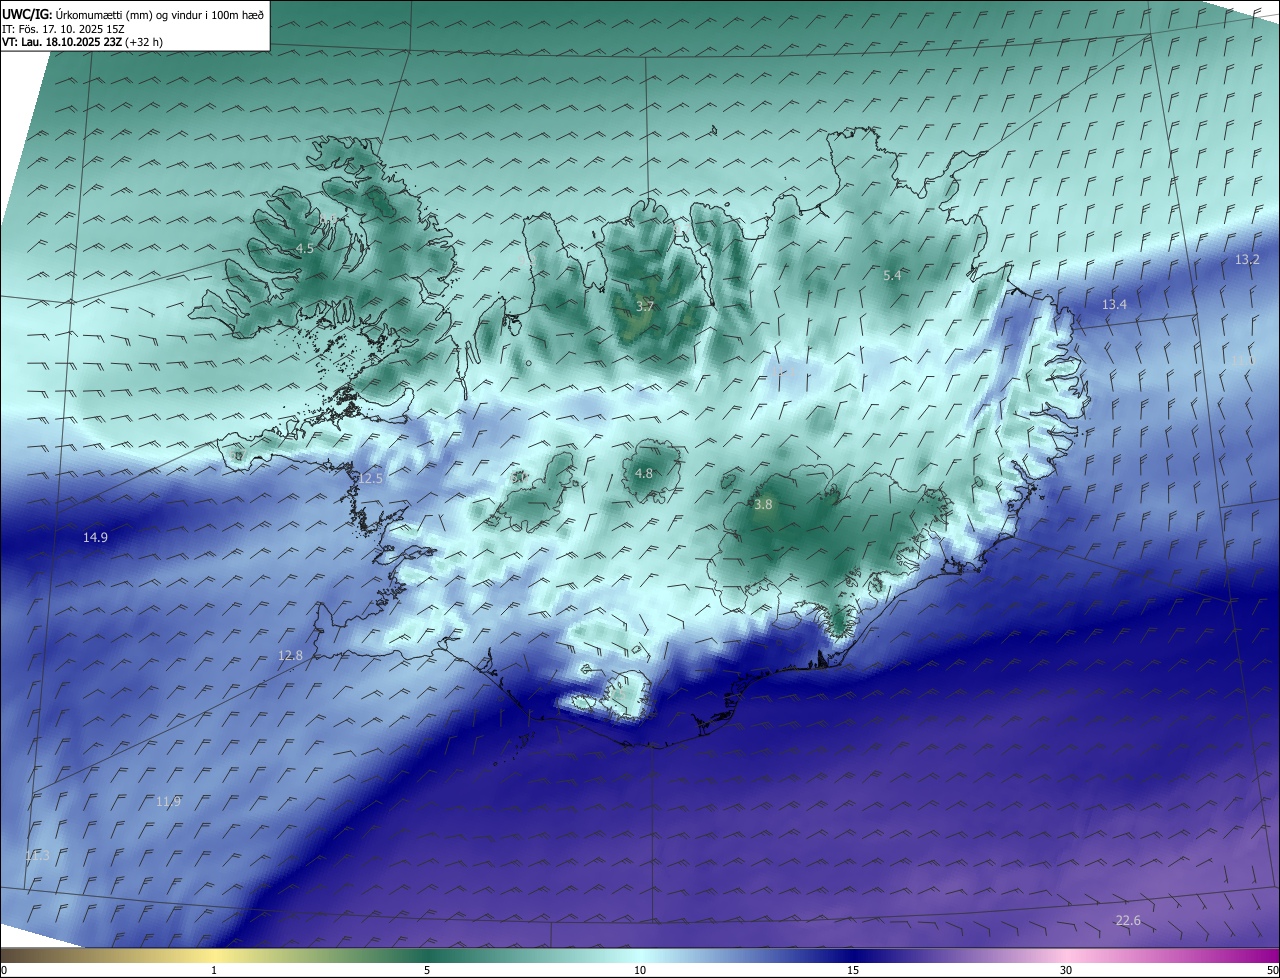This screenshot has width=1280, height=978.
Task: Click the color scale label 30
Action: pyautogui.click(x=1066, y=970)
